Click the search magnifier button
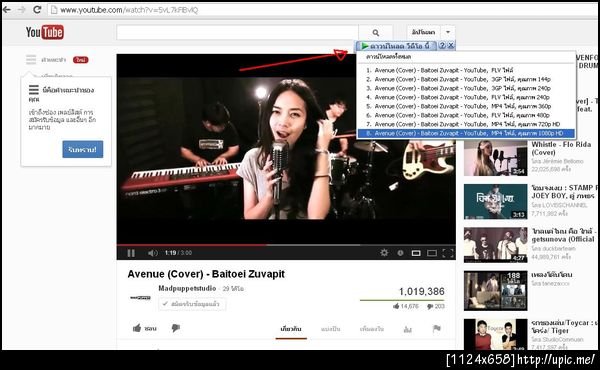Screen dimensions: 600x370 pos(376,33)
